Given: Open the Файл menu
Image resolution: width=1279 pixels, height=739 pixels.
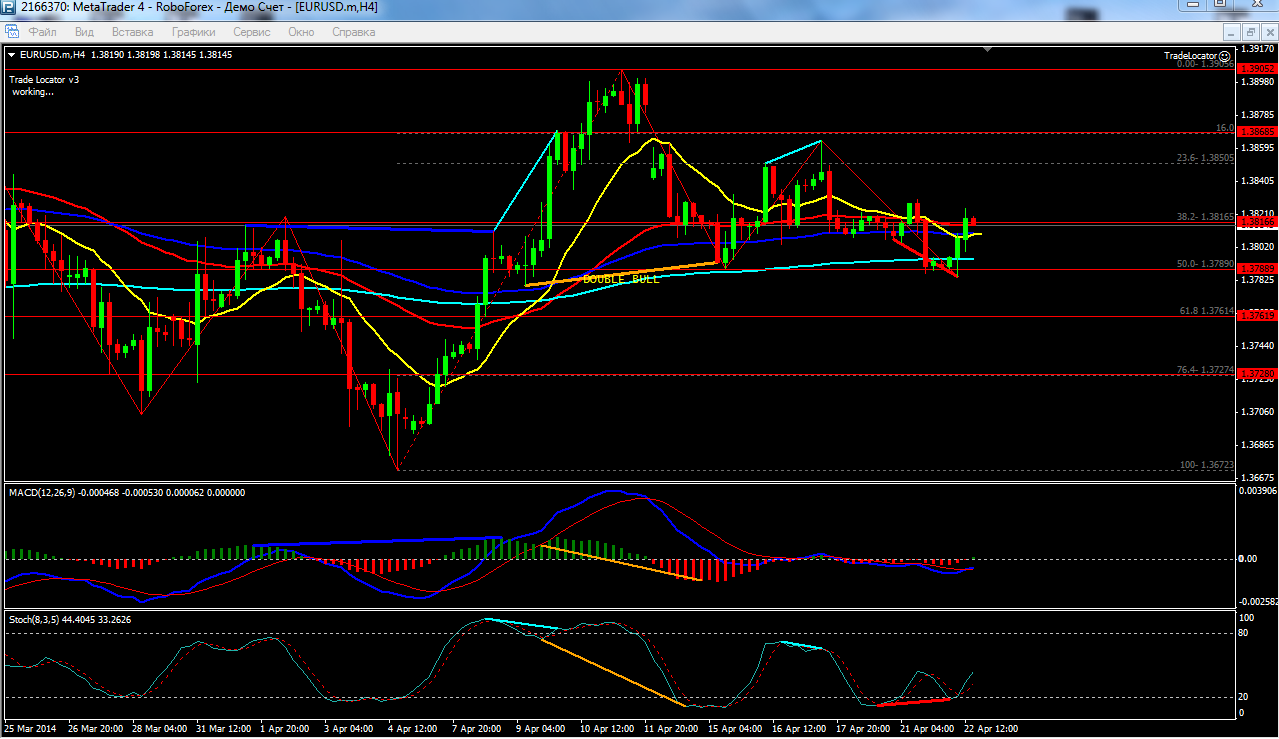Looking at the screenshot, I should point(43,32).
